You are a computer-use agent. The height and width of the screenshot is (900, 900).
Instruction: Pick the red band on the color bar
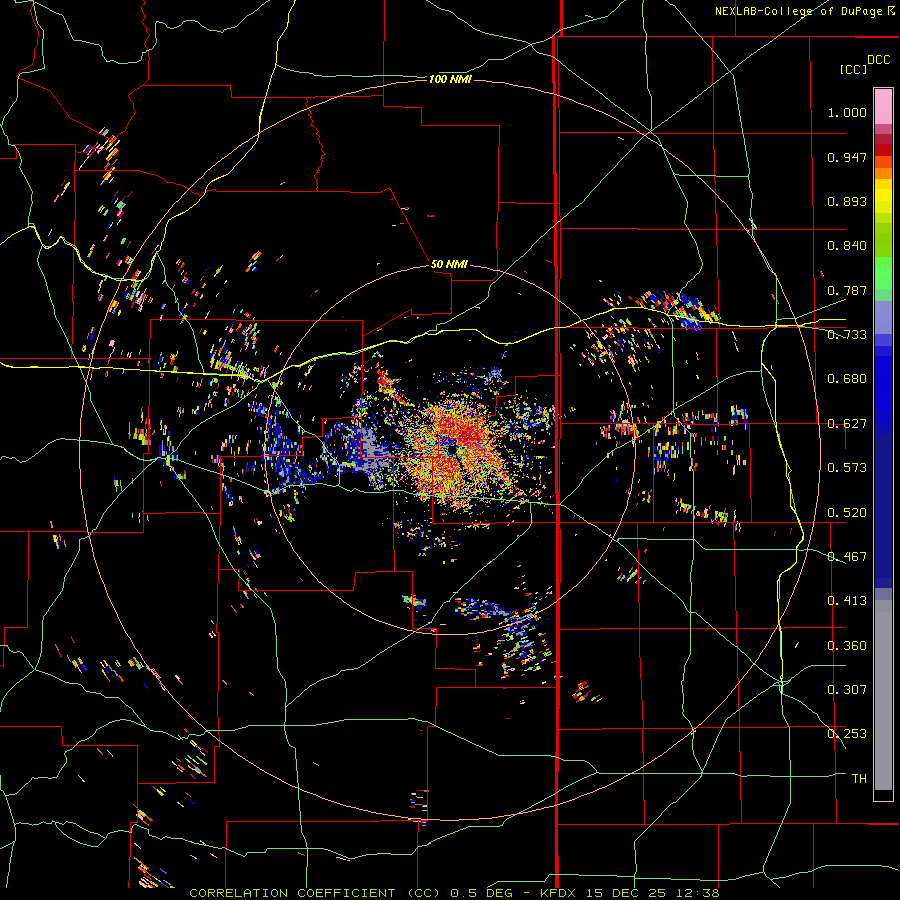[883, 150]
